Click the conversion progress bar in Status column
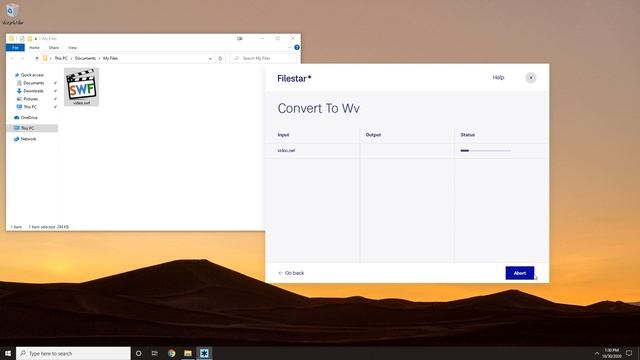This screenshot has width=640, height=360. click(x=485, y=151)
